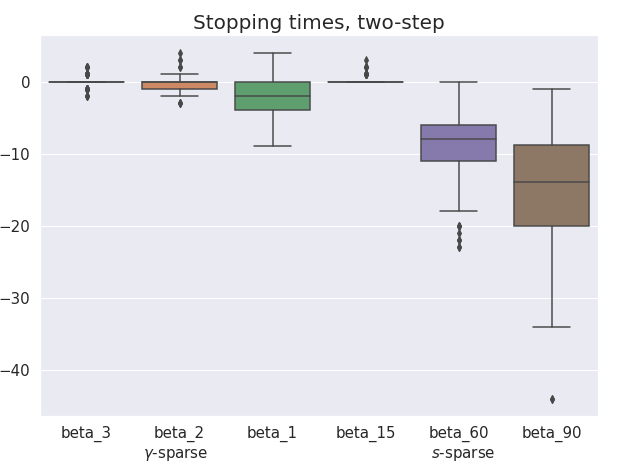Click the chart title 'Stopping times, two-step'

318,22
